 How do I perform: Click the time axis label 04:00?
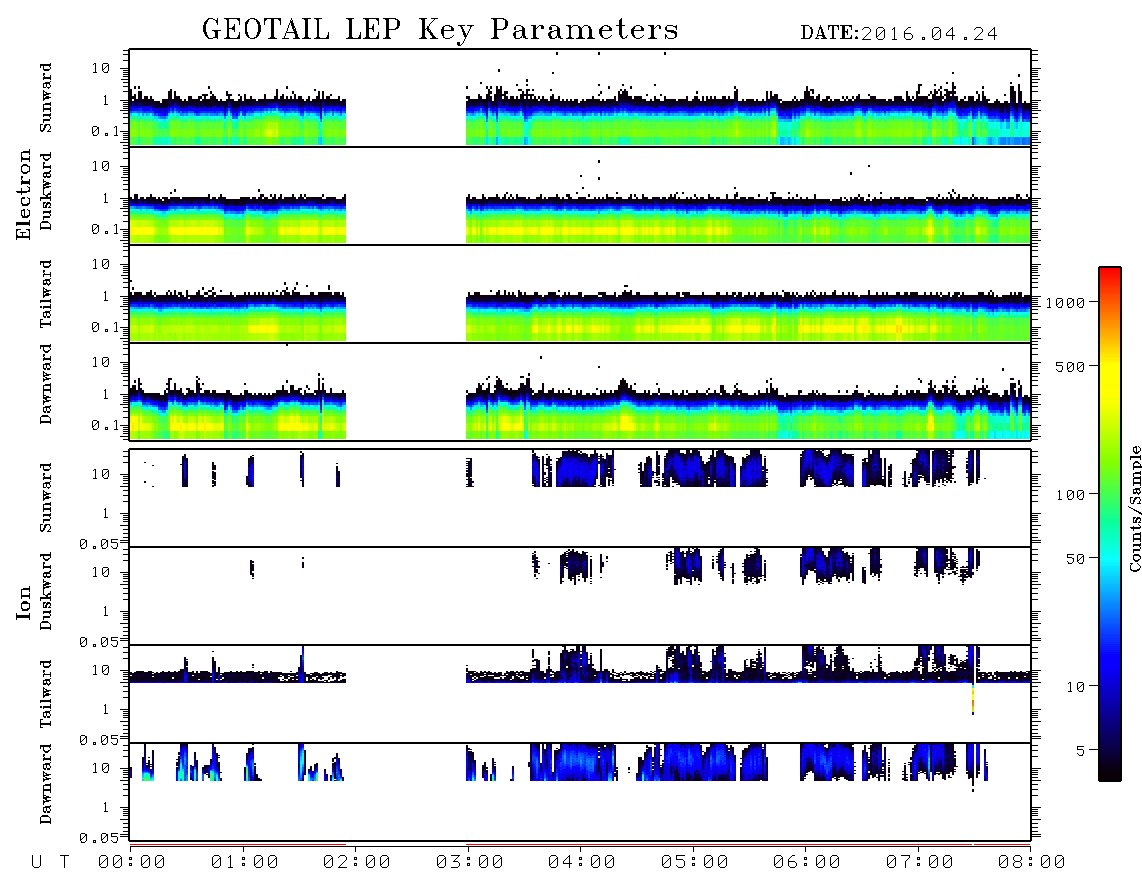pos(582,863)
